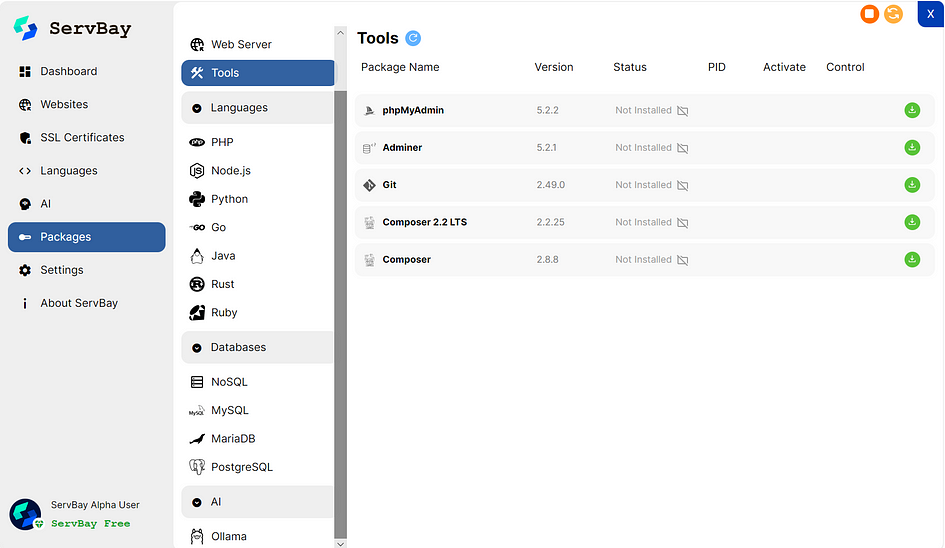
Task: Click the Package Name column header
Action: click(400, 67)
